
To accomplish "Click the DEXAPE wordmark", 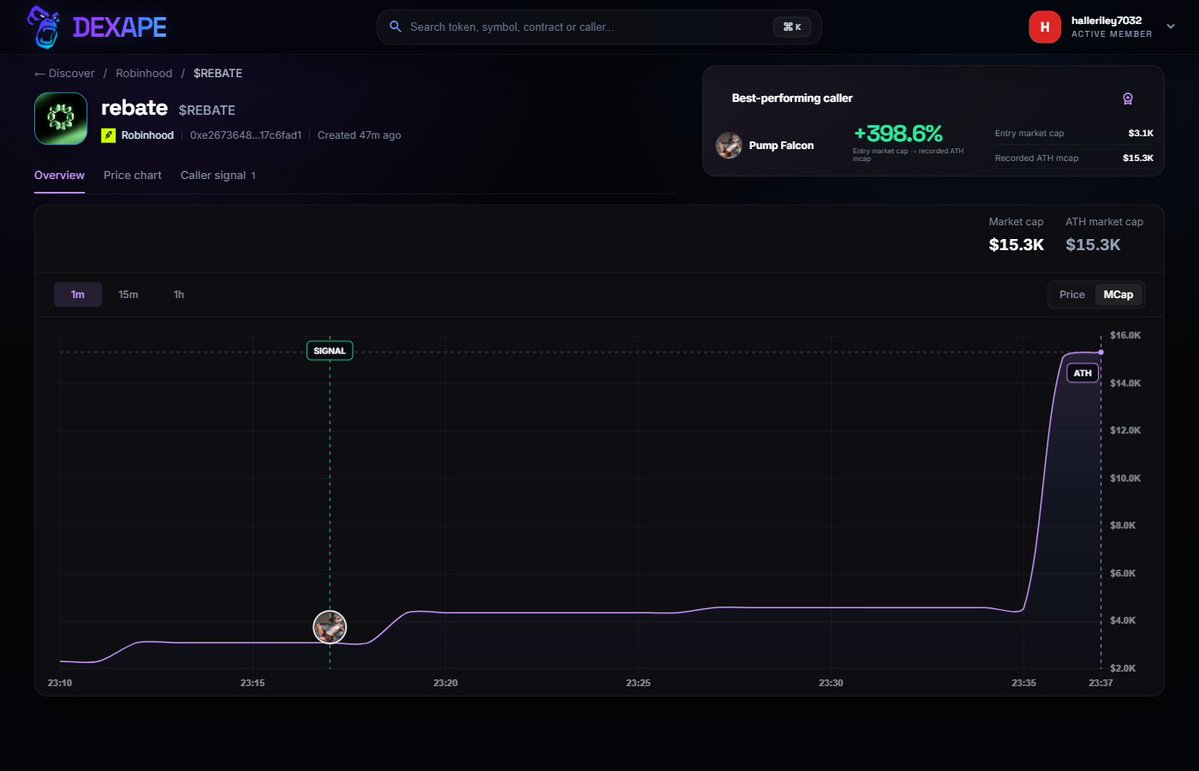I will click(x=119, y=28).
